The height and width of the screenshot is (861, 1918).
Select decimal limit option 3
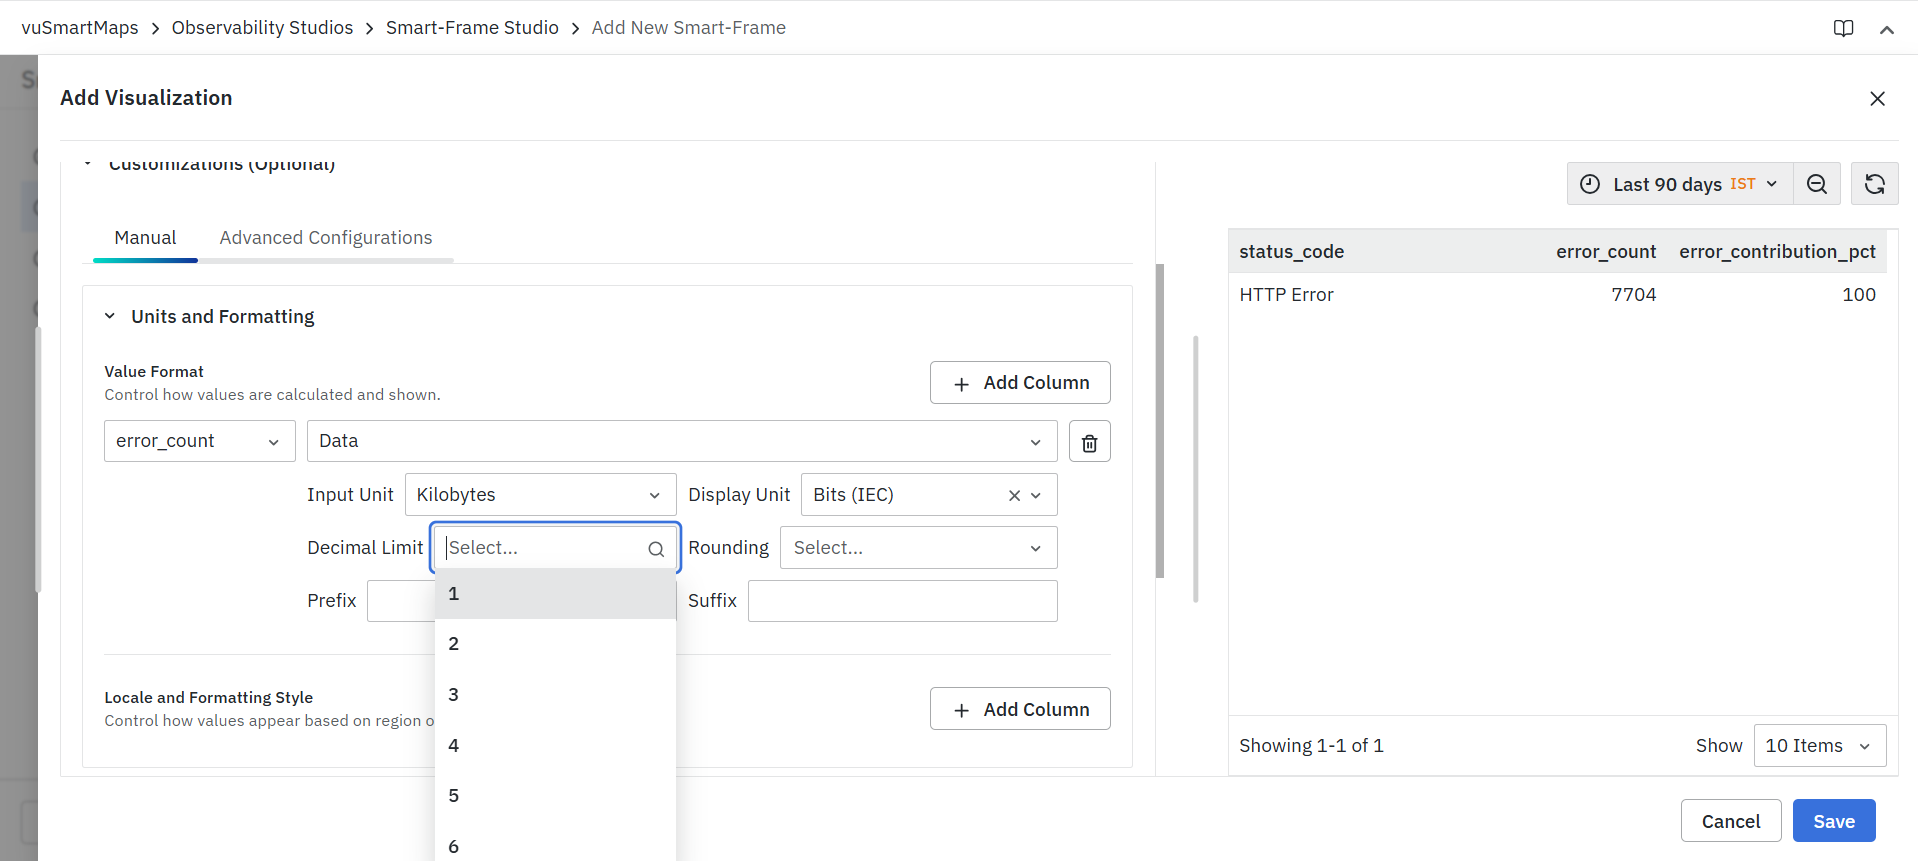556,695
